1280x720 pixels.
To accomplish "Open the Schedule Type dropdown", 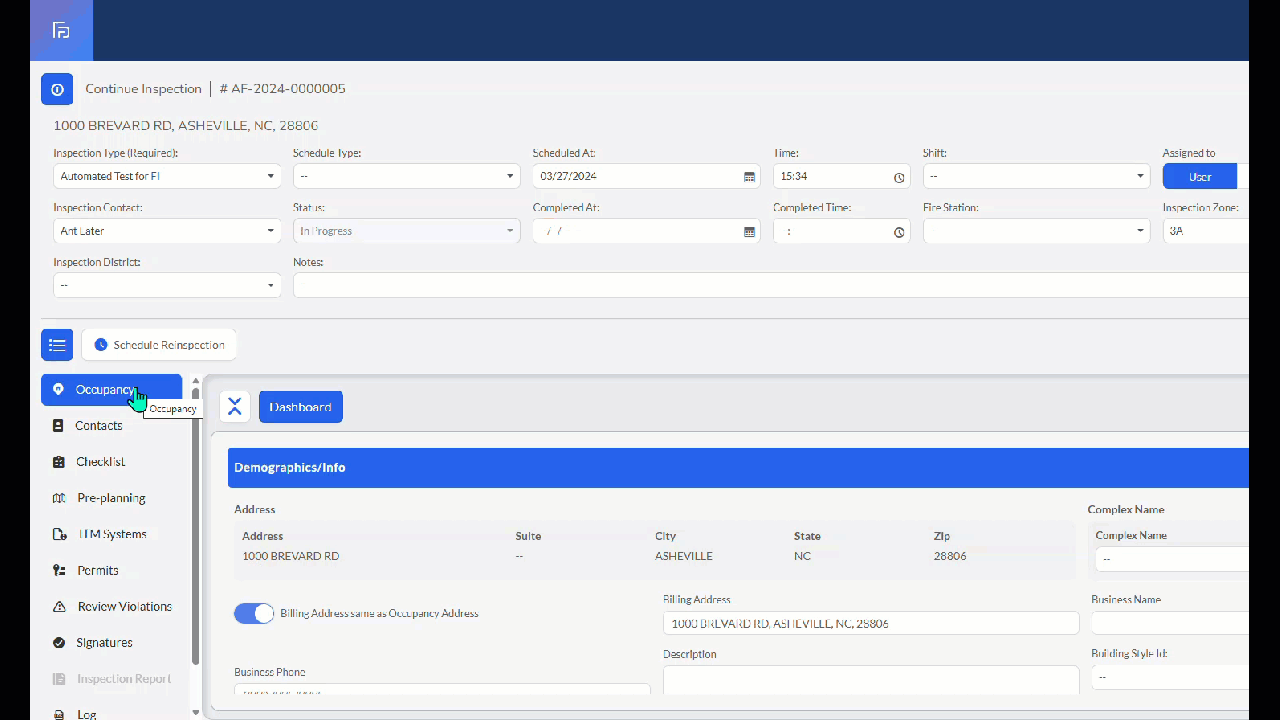I will click(407, 177).
